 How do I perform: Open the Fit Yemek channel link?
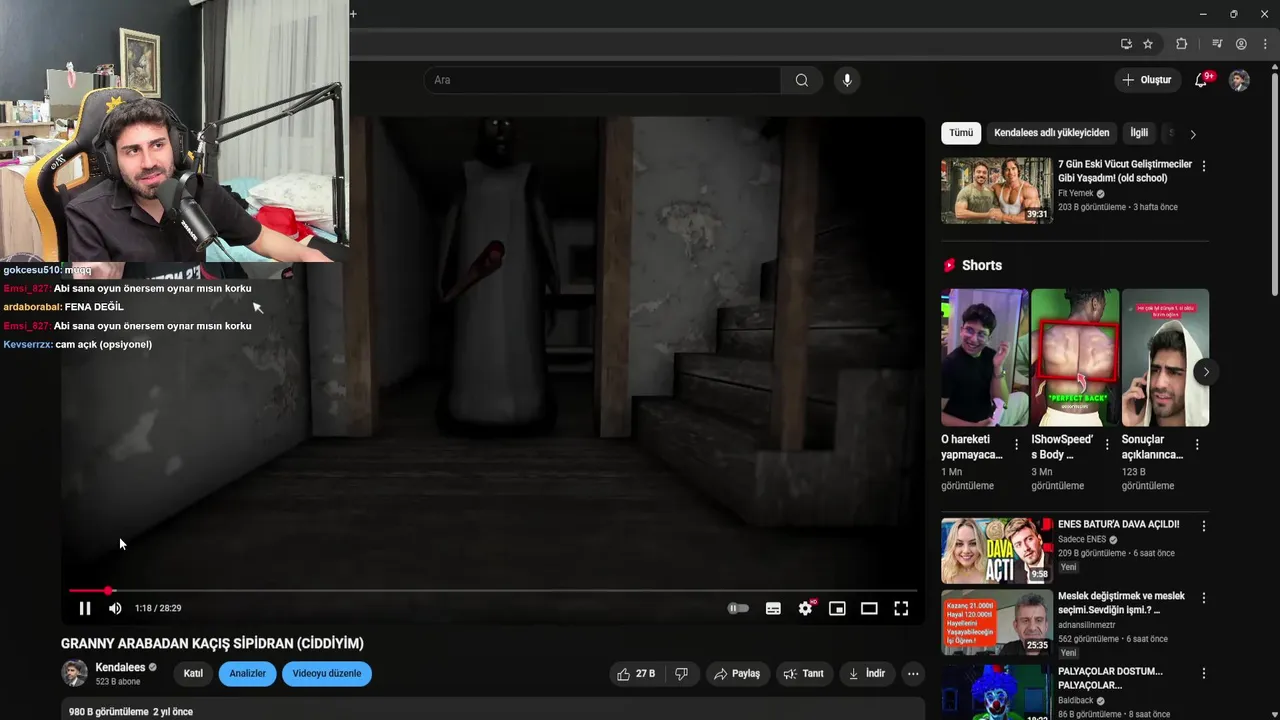pos(1076,193)
